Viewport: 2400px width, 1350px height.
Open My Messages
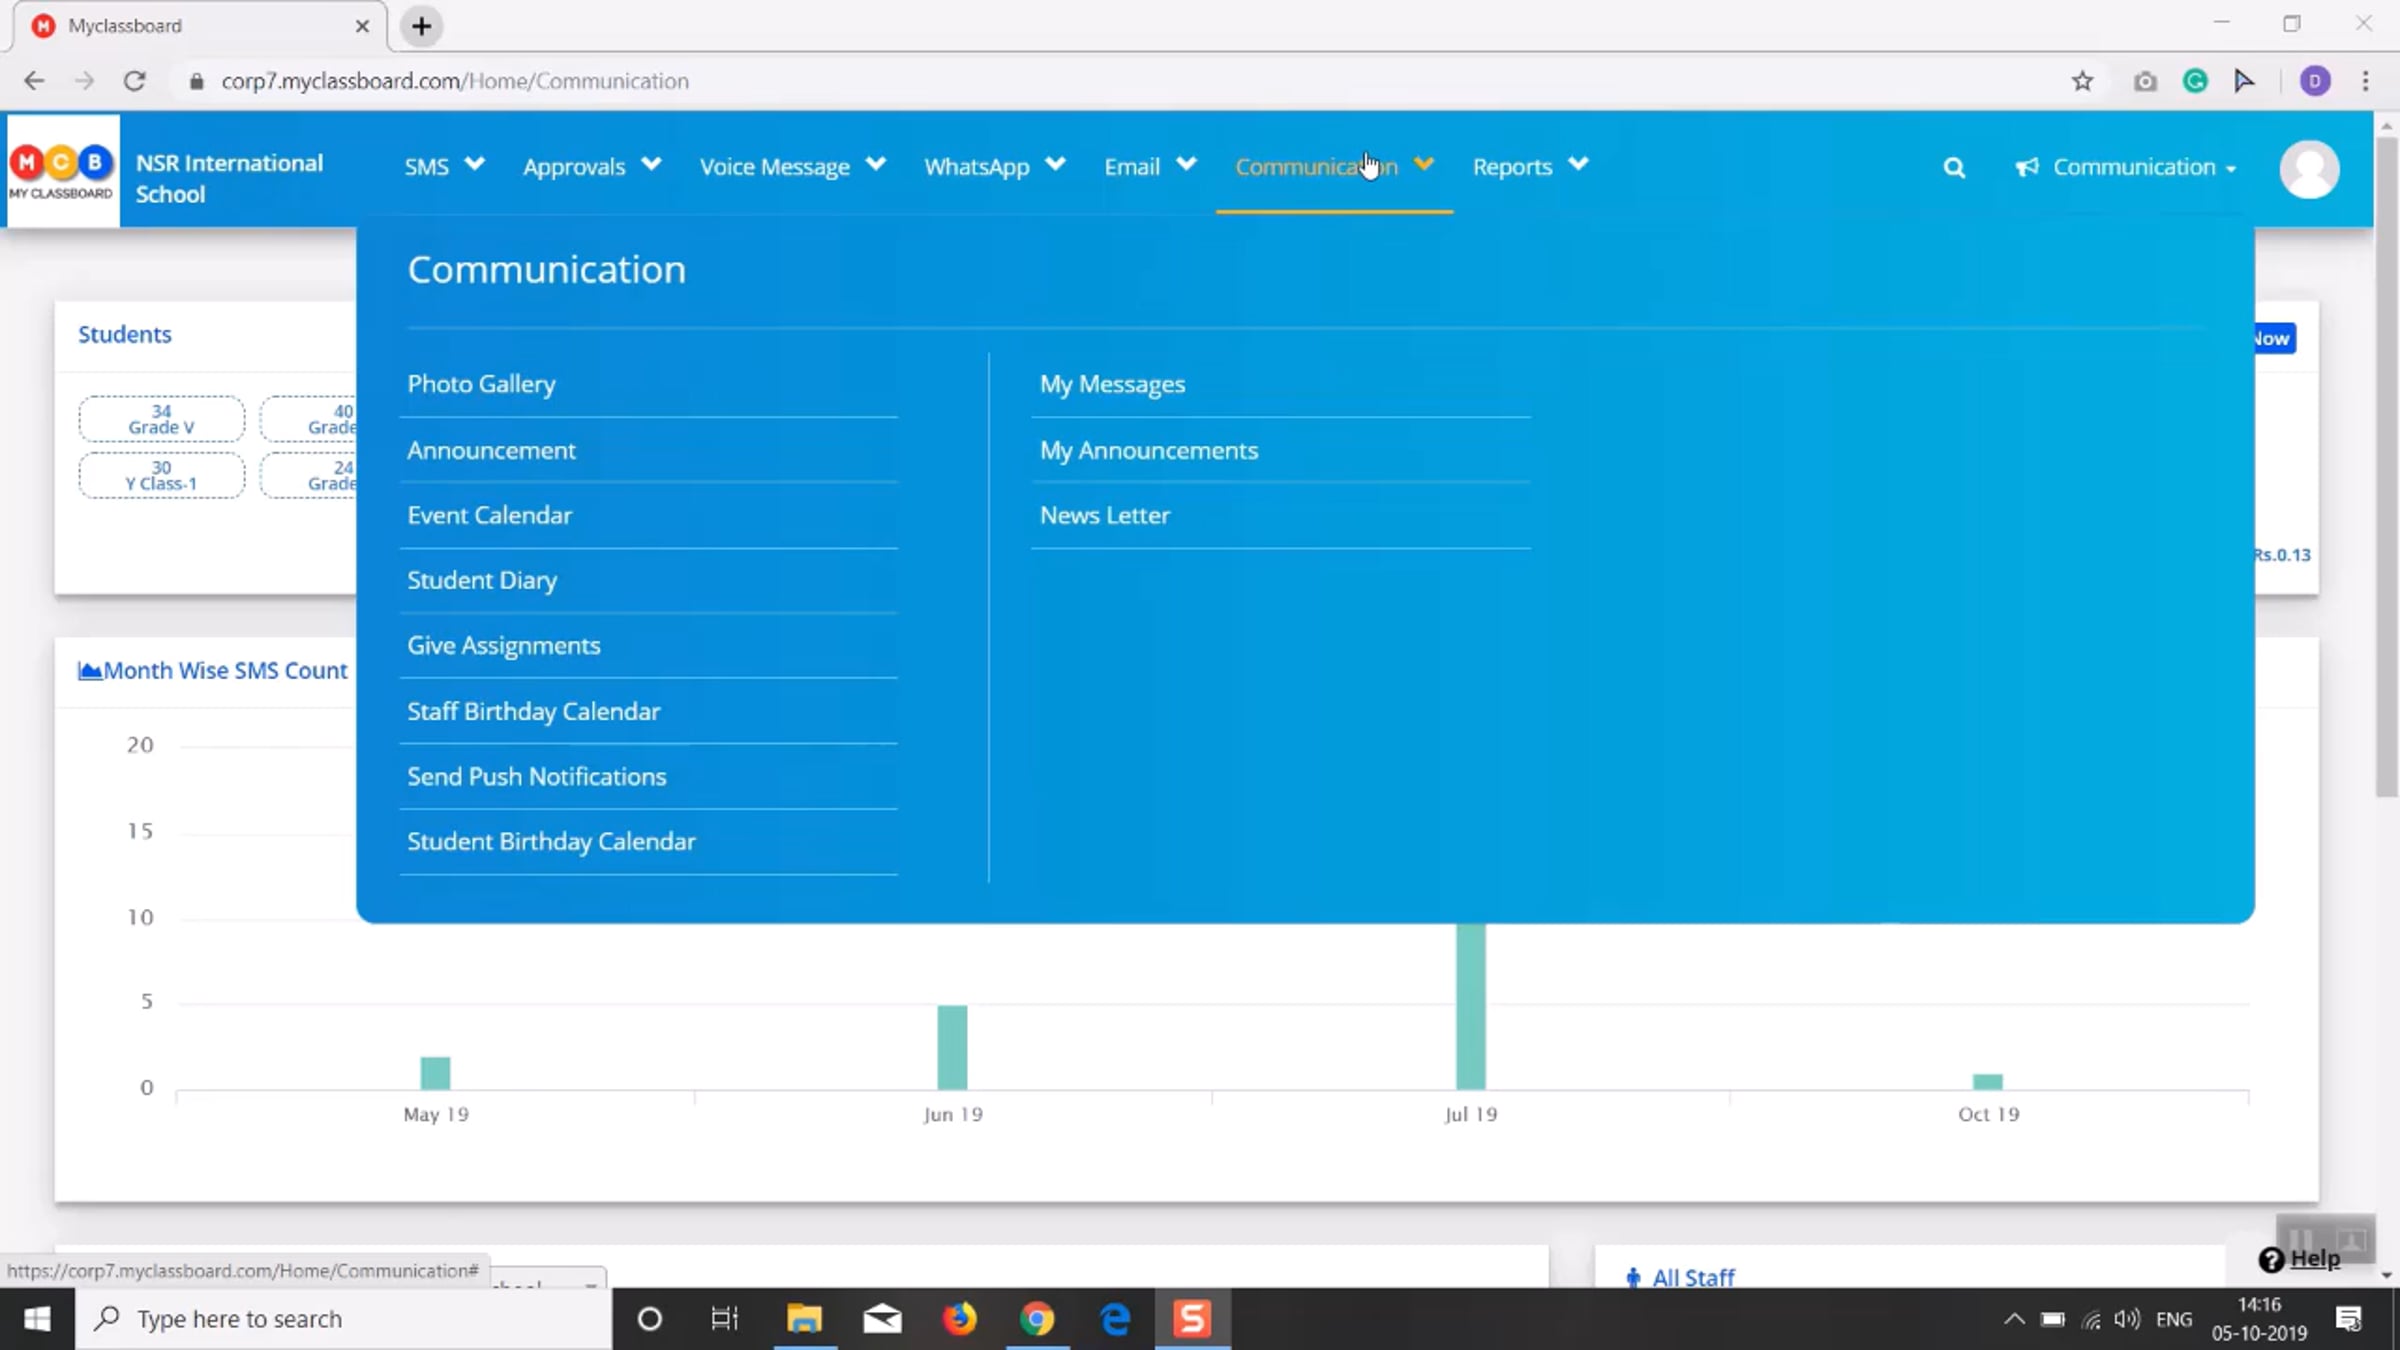1112,384
